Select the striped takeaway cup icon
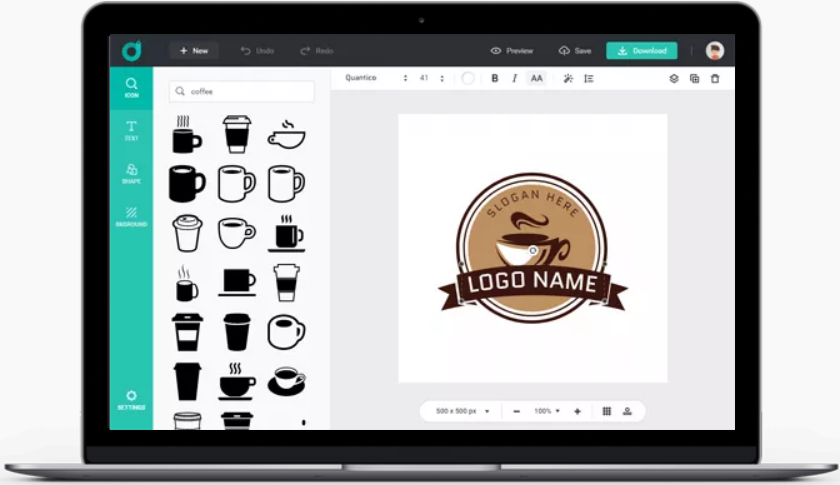 (286, 282)
